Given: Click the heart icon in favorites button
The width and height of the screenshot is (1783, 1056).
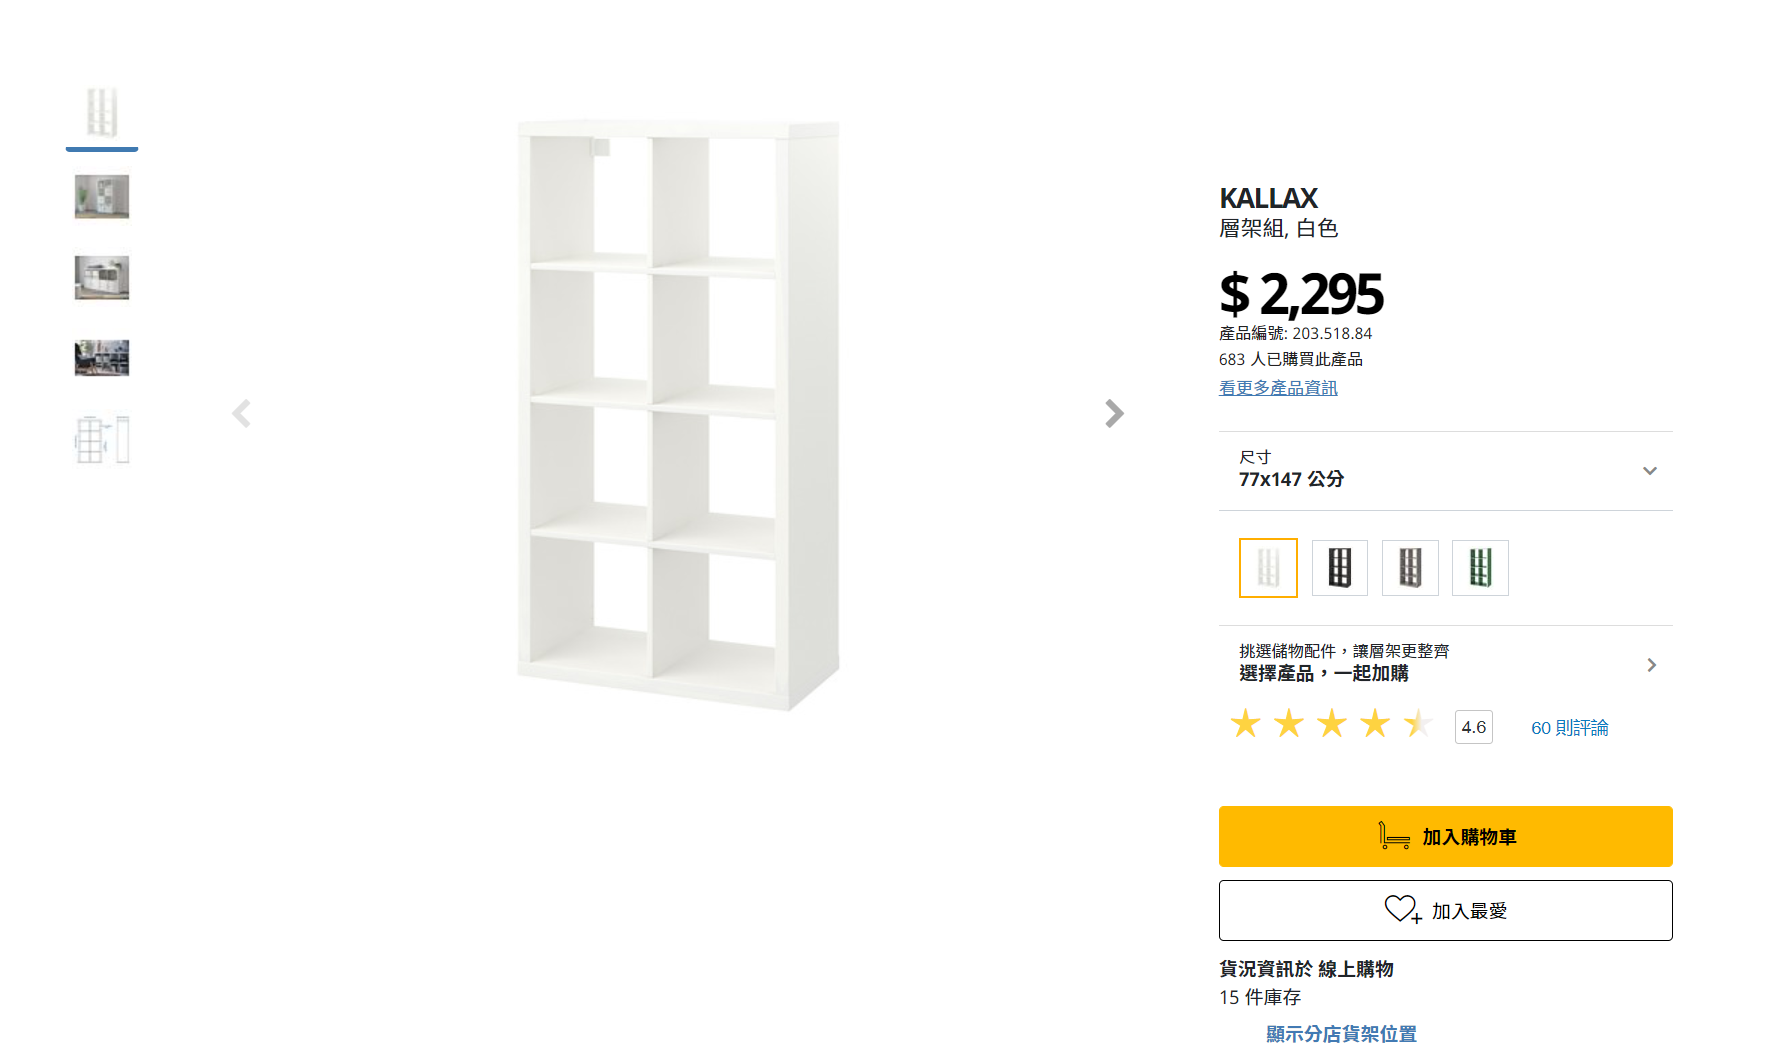Looking at the screenshot, I should 1402,909.
